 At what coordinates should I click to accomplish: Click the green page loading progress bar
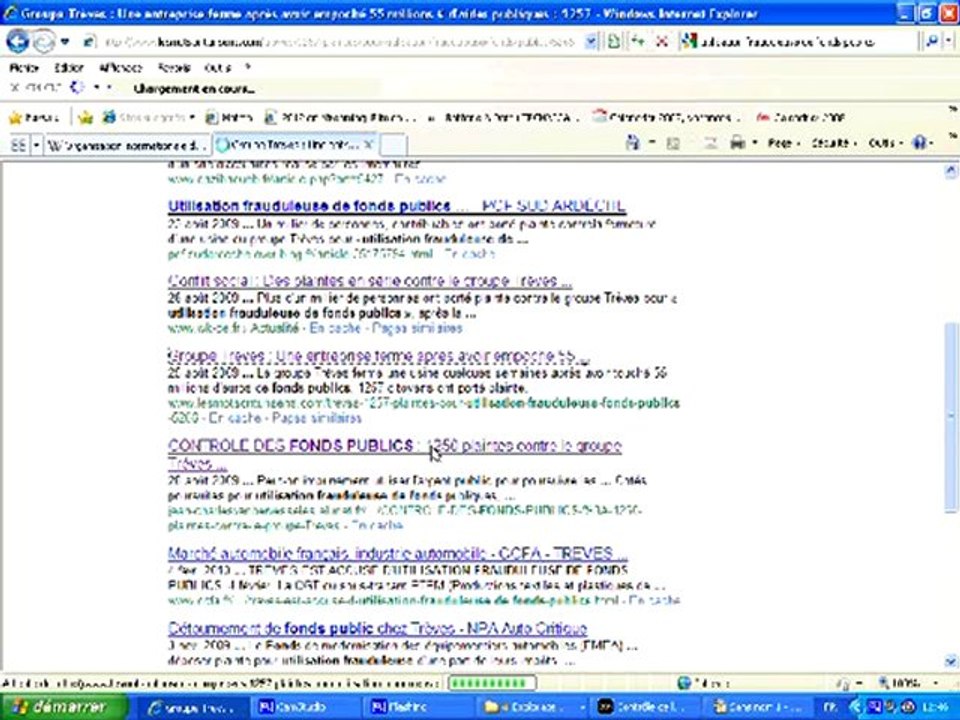tap(492, 683)
